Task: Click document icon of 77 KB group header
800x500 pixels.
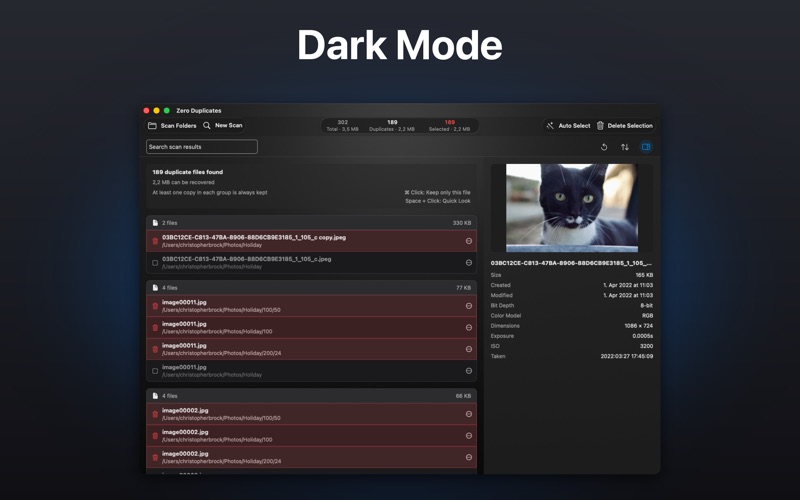Action: coord(155,288)
